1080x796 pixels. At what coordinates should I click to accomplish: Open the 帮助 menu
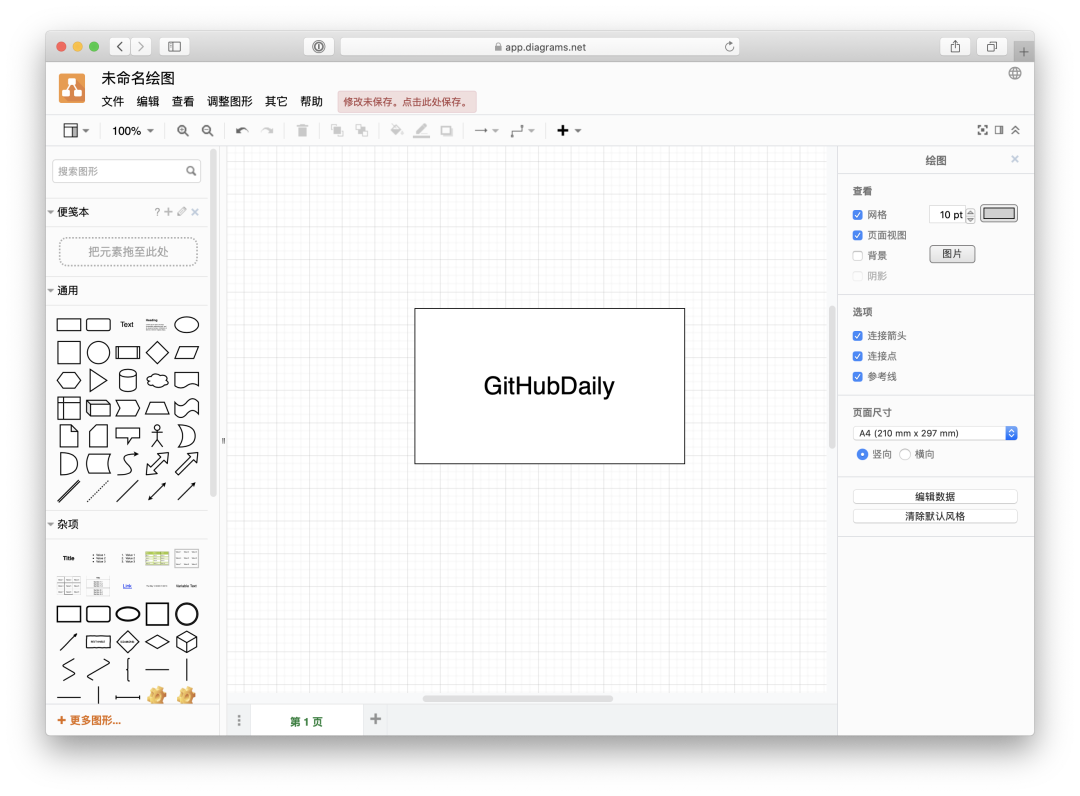point(311,102)
